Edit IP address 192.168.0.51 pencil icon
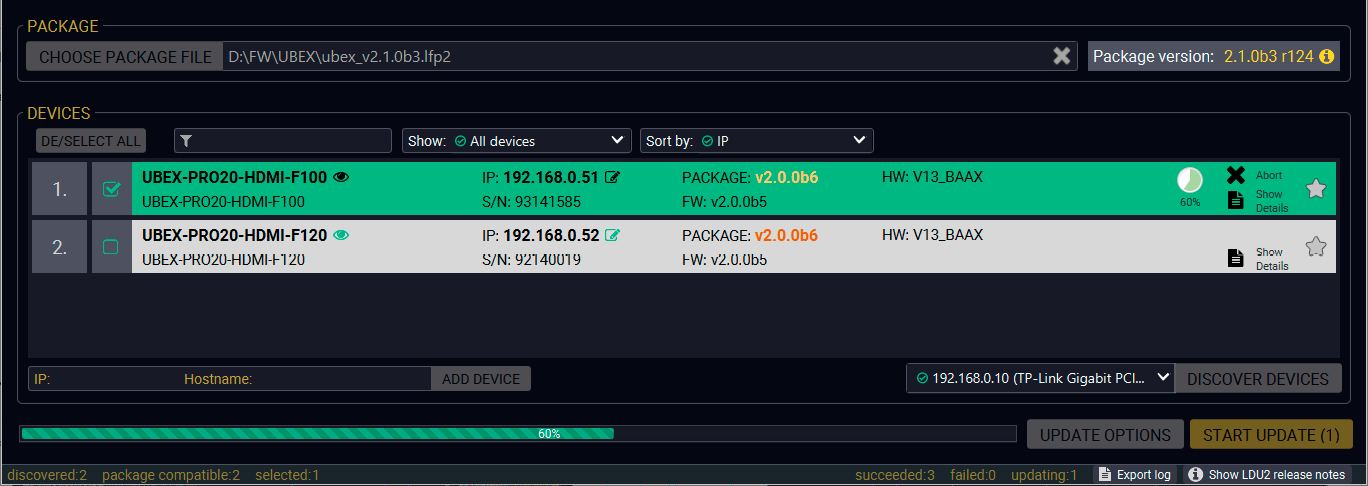Screen dimensions: 1368x486 coord(612,178)
